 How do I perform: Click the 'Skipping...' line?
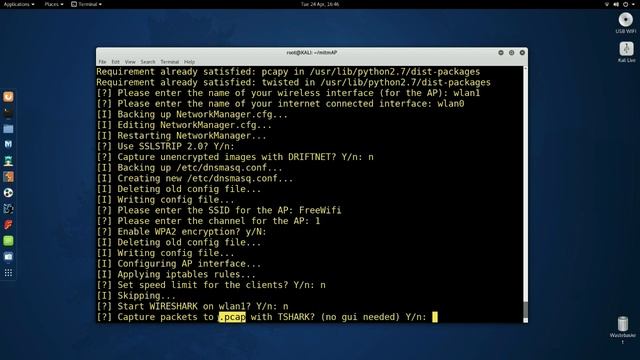(x=136, y=296)
